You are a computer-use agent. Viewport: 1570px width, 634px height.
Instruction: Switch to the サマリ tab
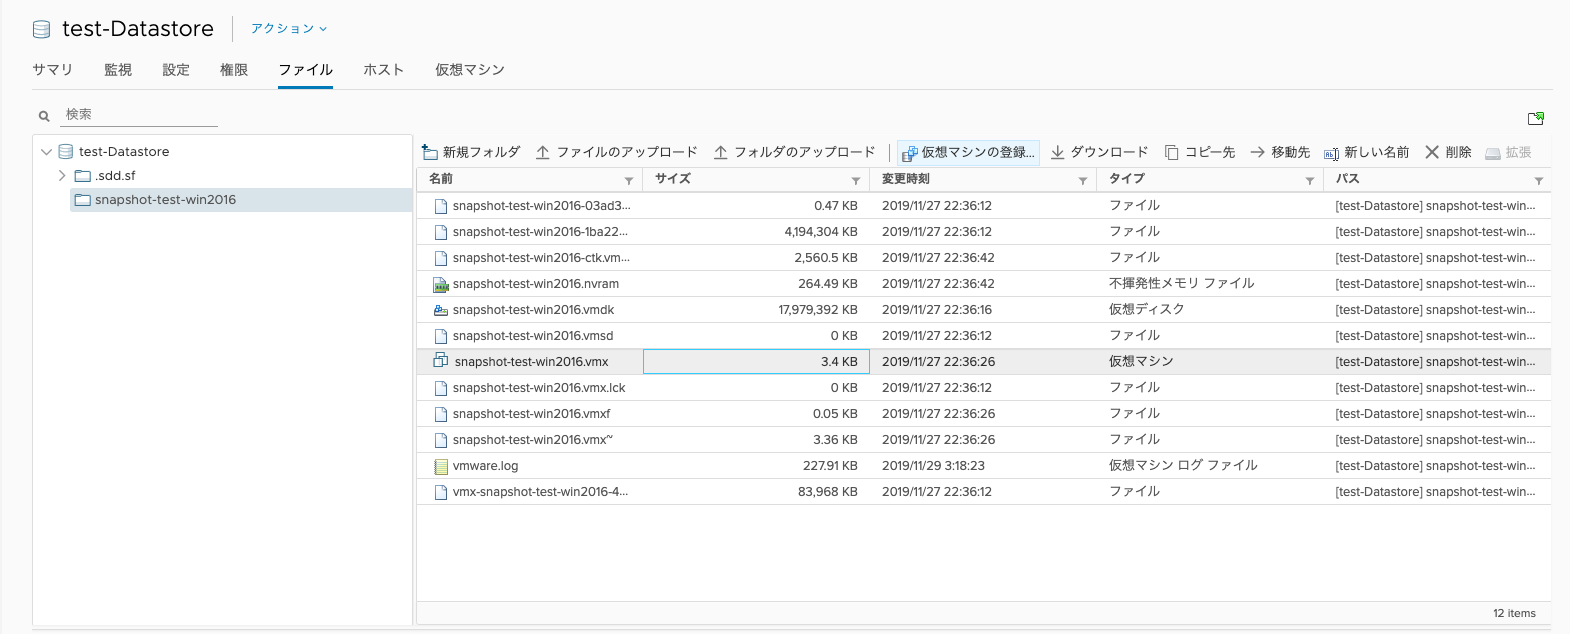pyautogui.click(x=52, y=70)
